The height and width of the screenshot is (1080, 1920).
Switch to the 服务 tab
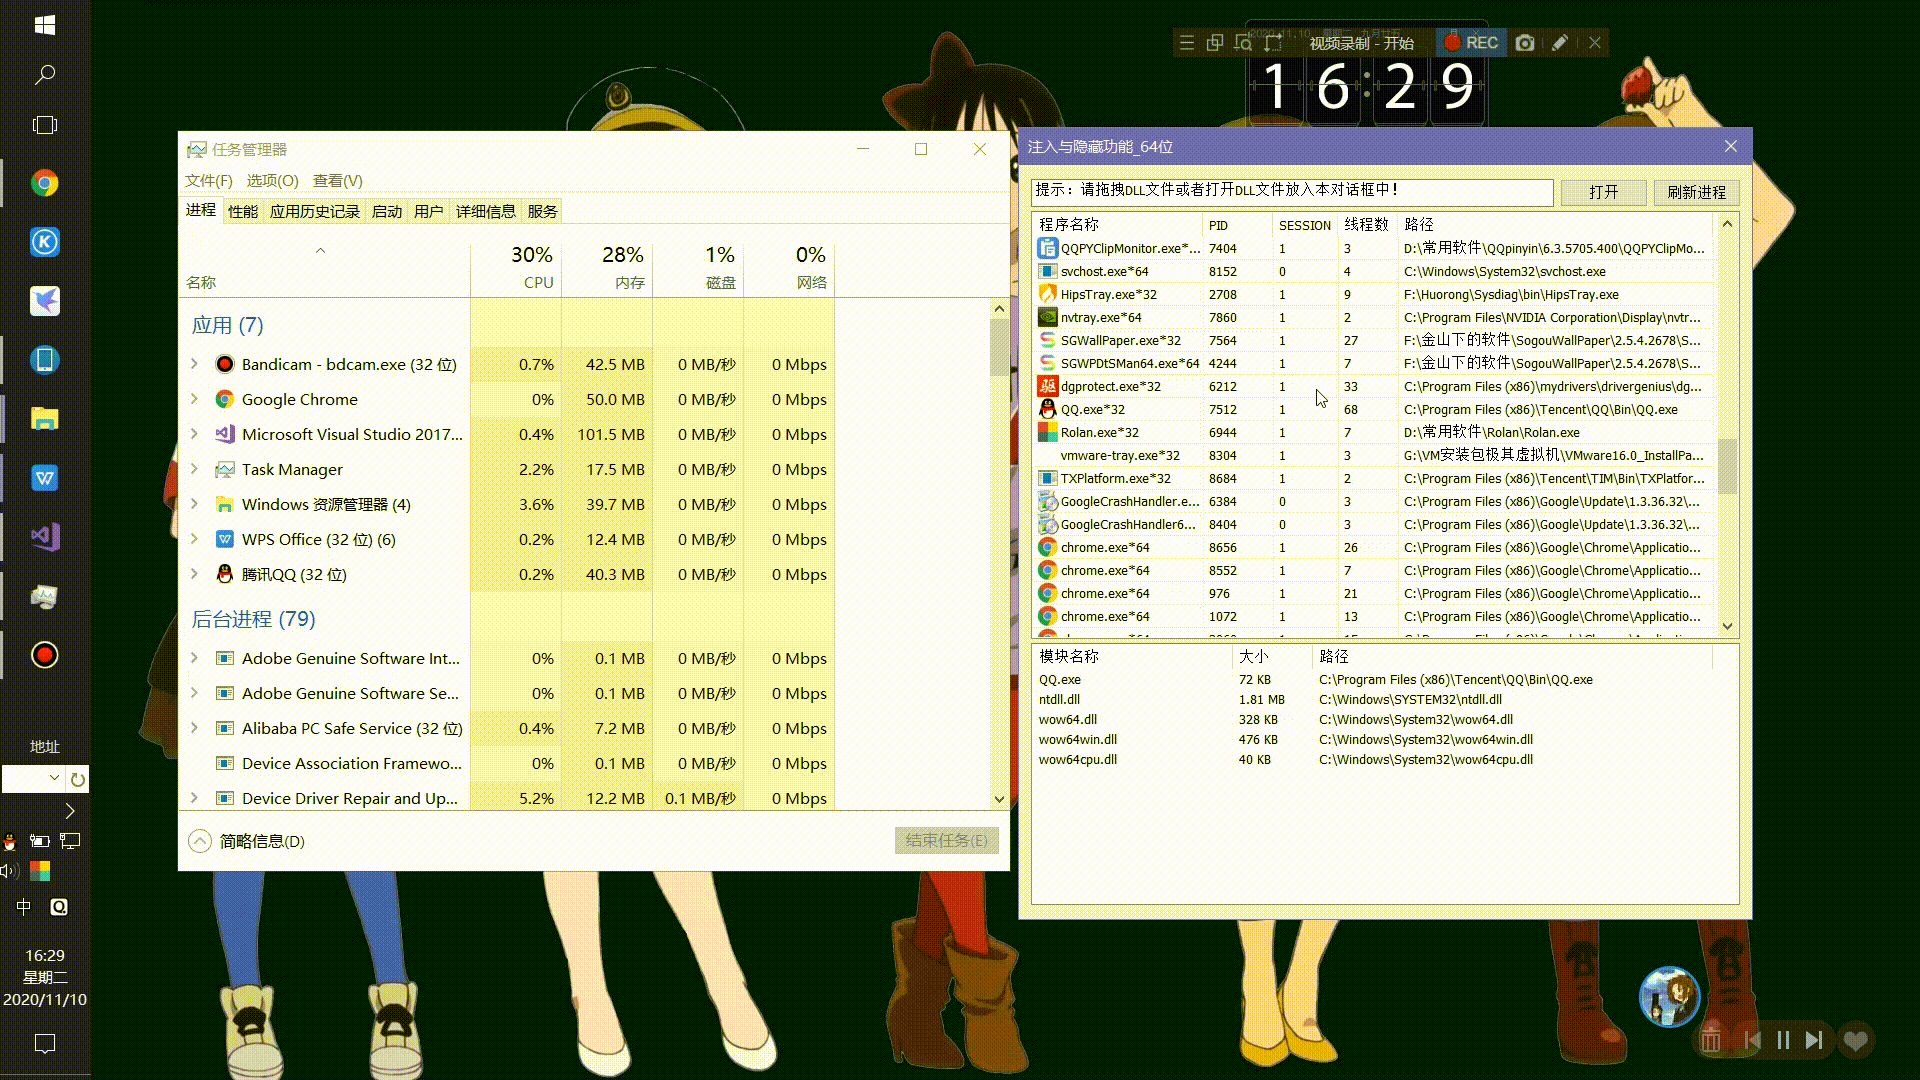(x=542, y=211)
